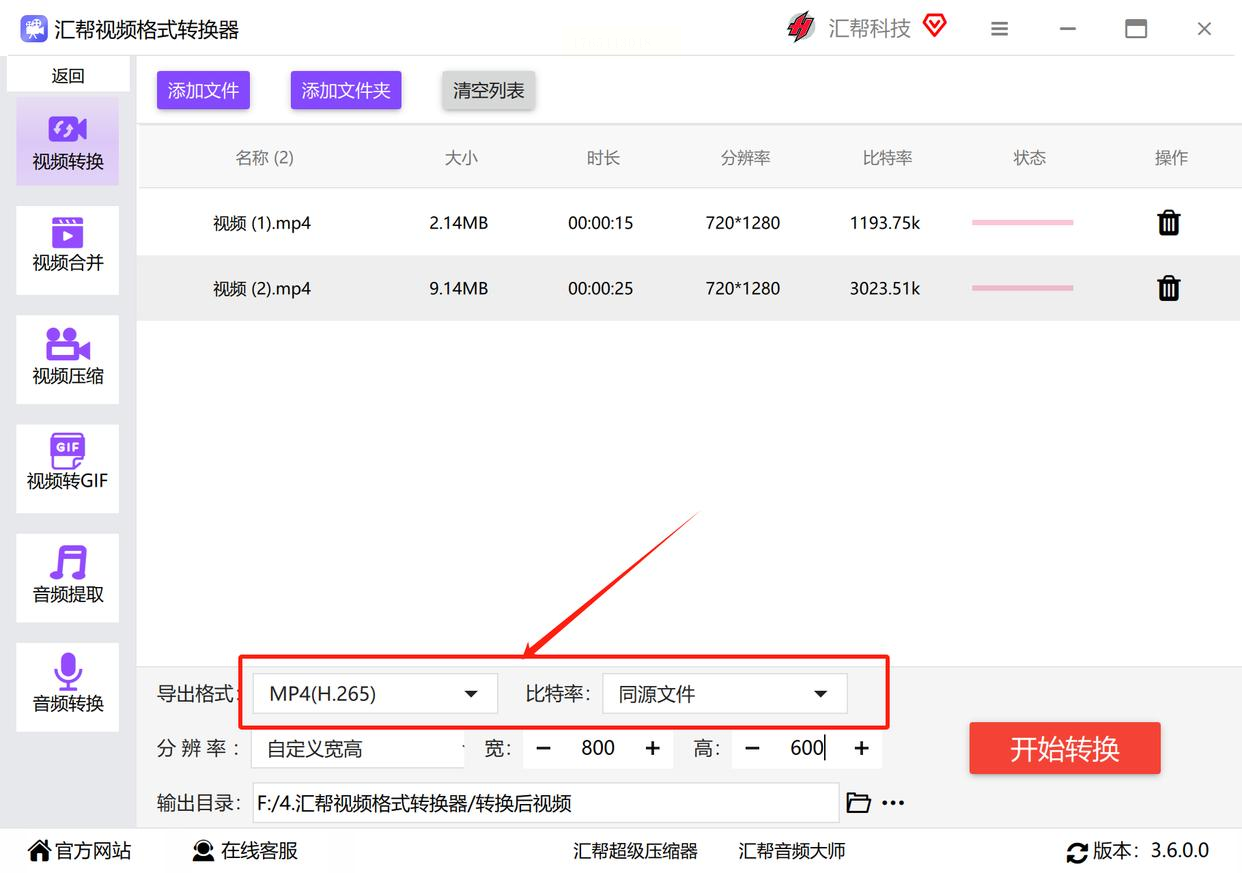This screenshot has width=1242, height=873.
Task: Remove 视频 (2).mp4 using trash icon
Action: pos(1168,289)
